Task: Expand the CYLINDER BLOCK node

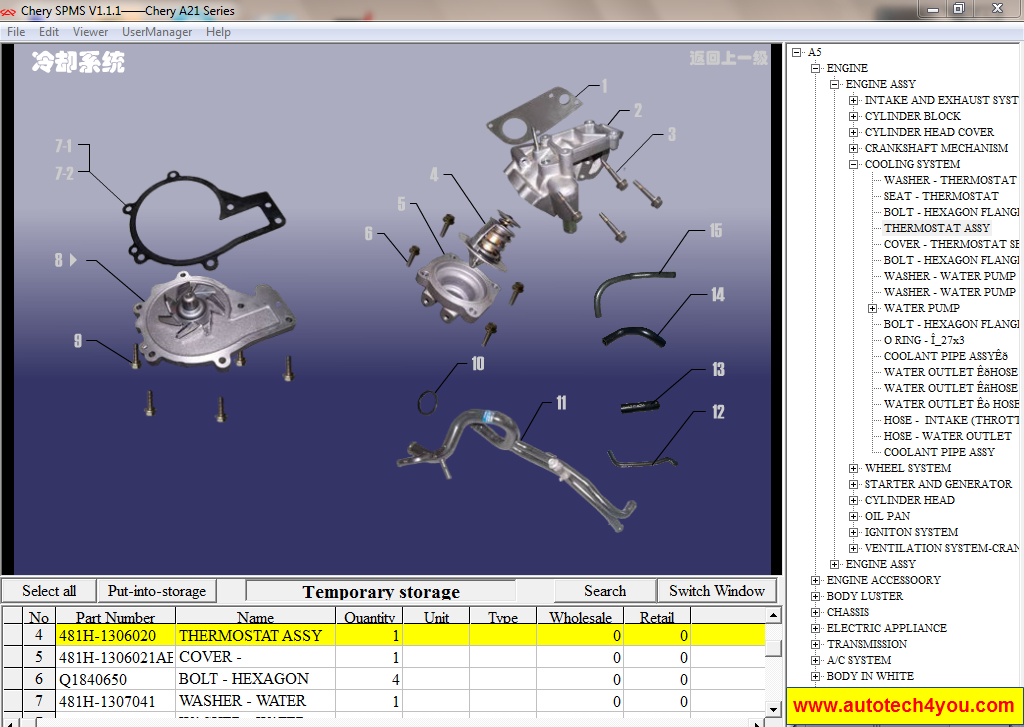Action: click(x=853, y=116)
